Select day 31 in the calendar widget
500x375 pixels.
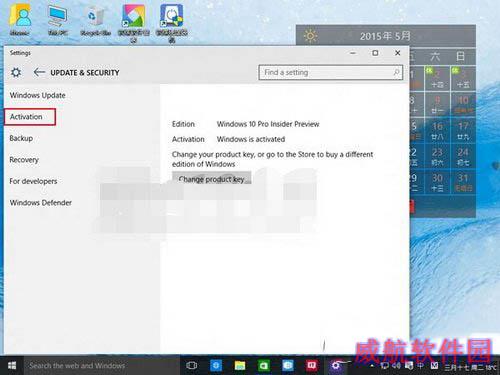(x=463, y=182)
